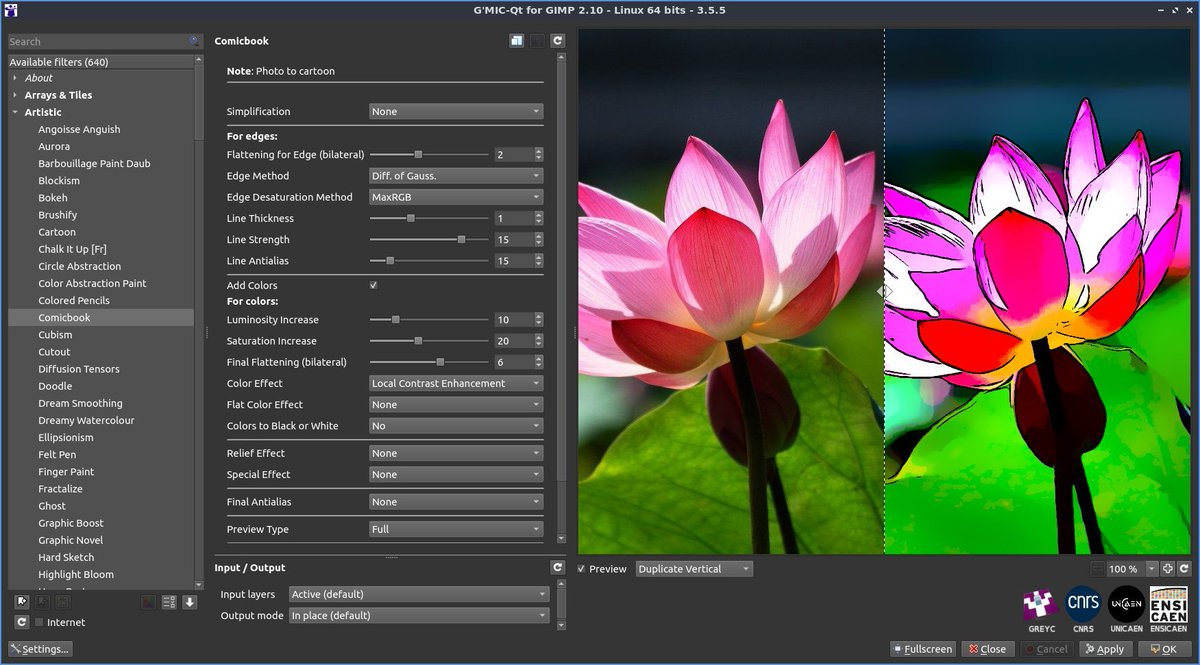Toggle the Preview checkbox
This screenshot has width=1200, height=665.
[582, 568]
